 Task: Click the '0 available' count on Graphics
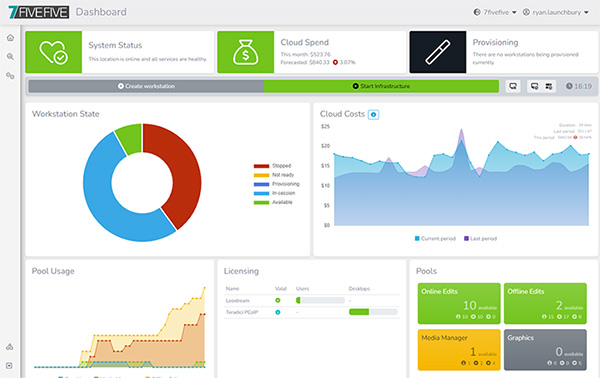tap(569, 352)
